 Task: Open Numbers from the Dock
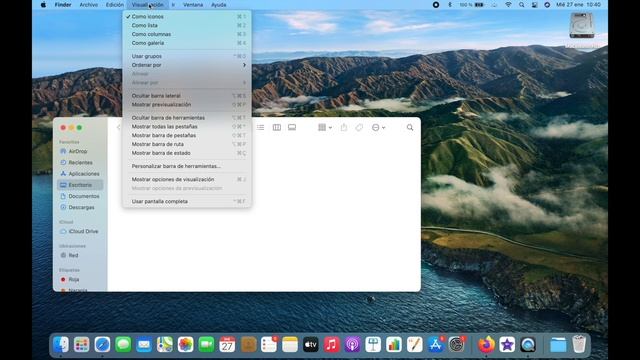[394, 344]
